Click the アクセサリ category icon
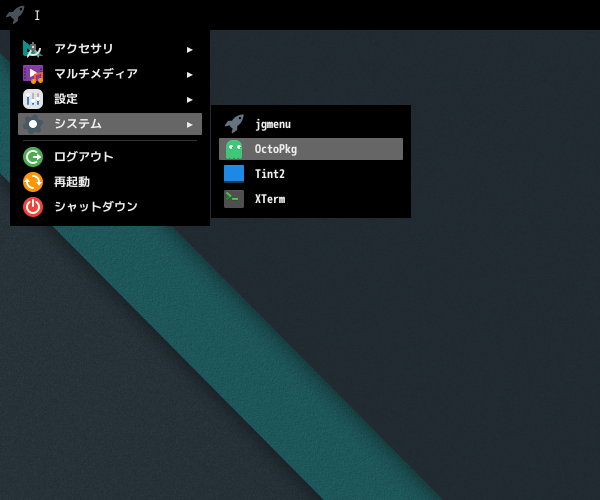Viewport: 600px width, 500px height. pyautogui.click(x=33, y=49)
